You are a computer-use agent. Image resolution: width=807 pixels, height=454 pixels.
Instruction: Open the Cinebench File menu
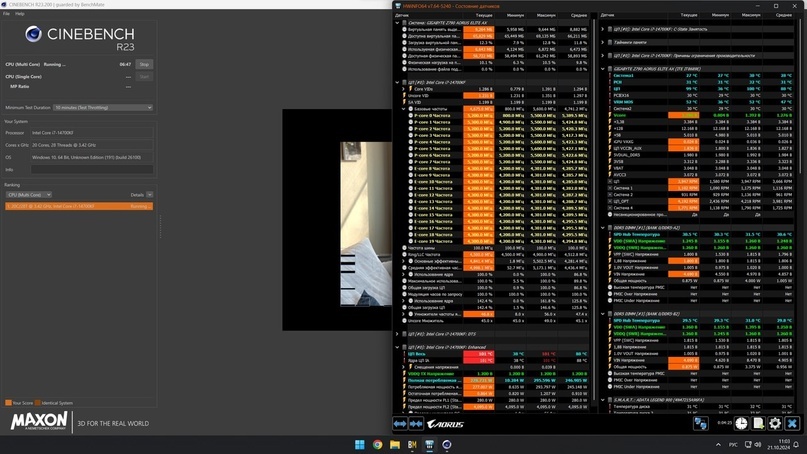coord(6,14)
